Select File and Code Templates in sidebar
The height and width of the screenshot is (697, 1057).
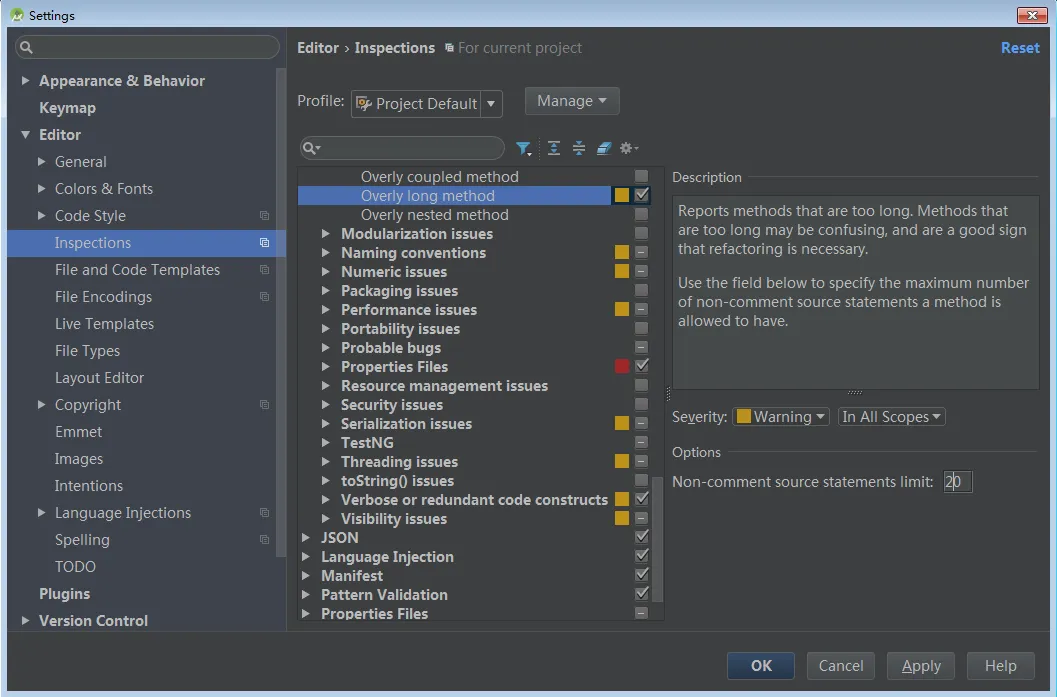coord(137,270)
